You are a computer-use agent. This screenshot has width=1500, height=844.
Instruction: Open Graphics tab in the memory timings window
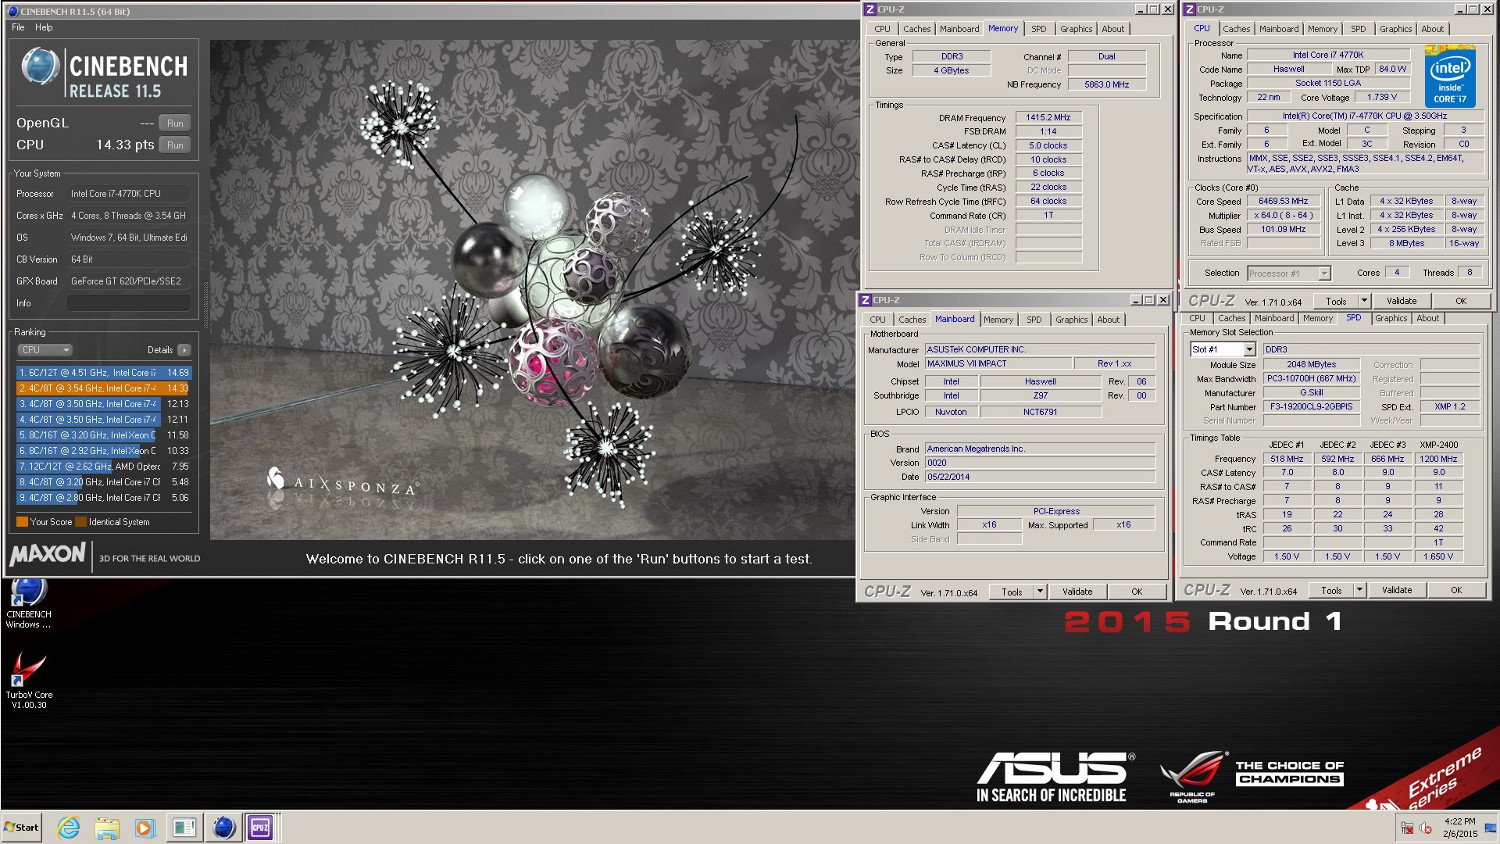click(1076, 29)
